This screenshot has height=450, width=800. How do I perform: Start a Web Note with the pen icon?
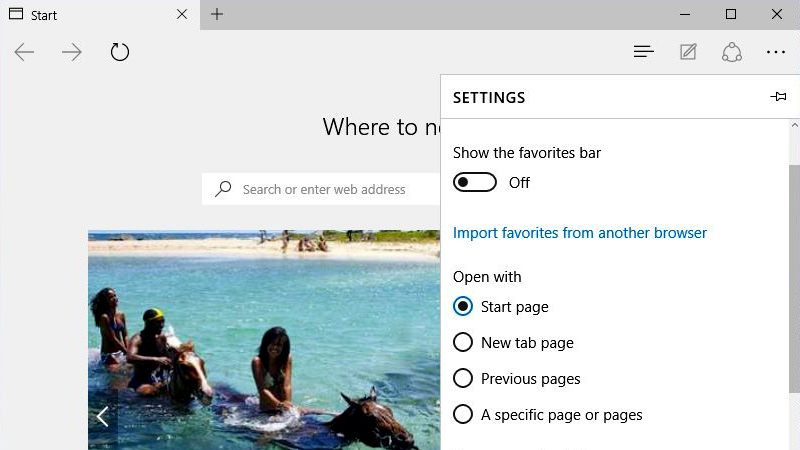(688, 52)
